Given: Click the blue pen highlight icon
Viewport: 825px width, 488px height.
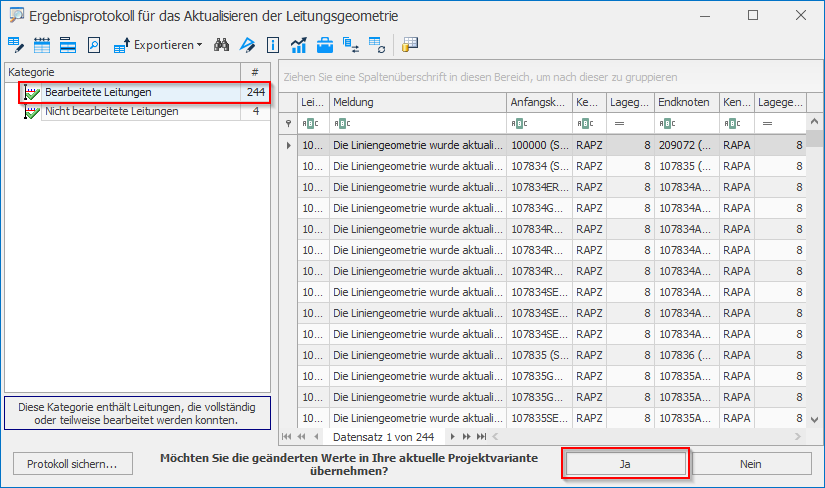Looking at the screenshot, I should point(248,45).
